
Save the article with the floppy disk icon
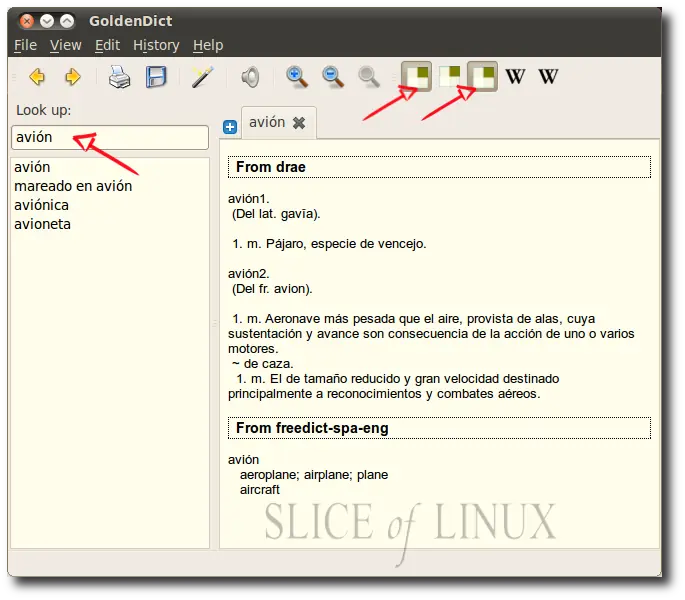(156, 77)
